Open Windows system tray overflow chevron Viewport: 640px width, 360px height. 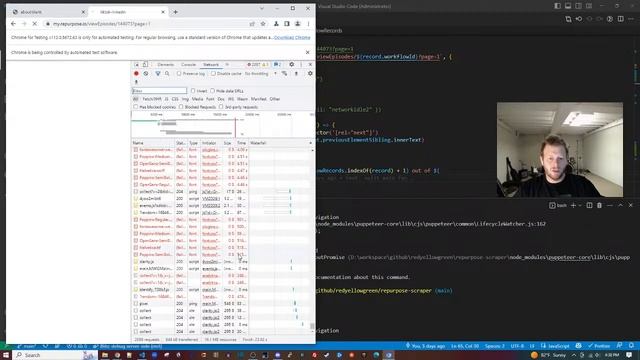(574, 355)
